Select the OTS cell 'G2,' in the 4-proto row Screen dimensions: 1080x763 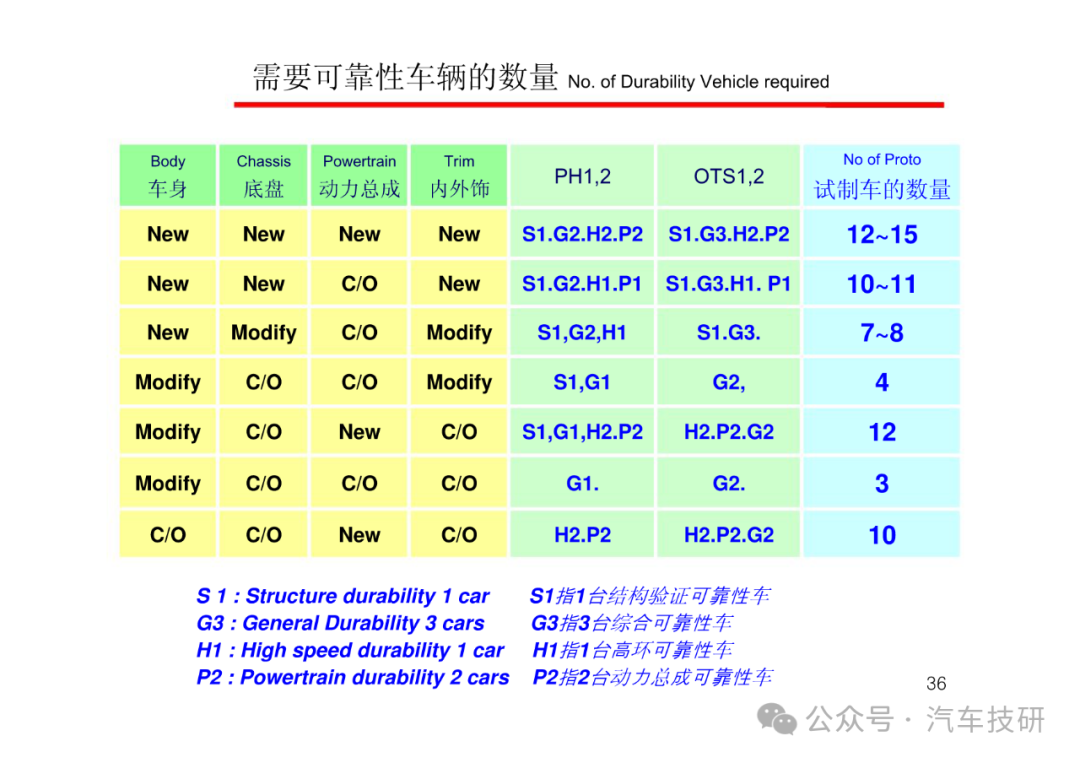pyautogui.click(x=729, y=382)
